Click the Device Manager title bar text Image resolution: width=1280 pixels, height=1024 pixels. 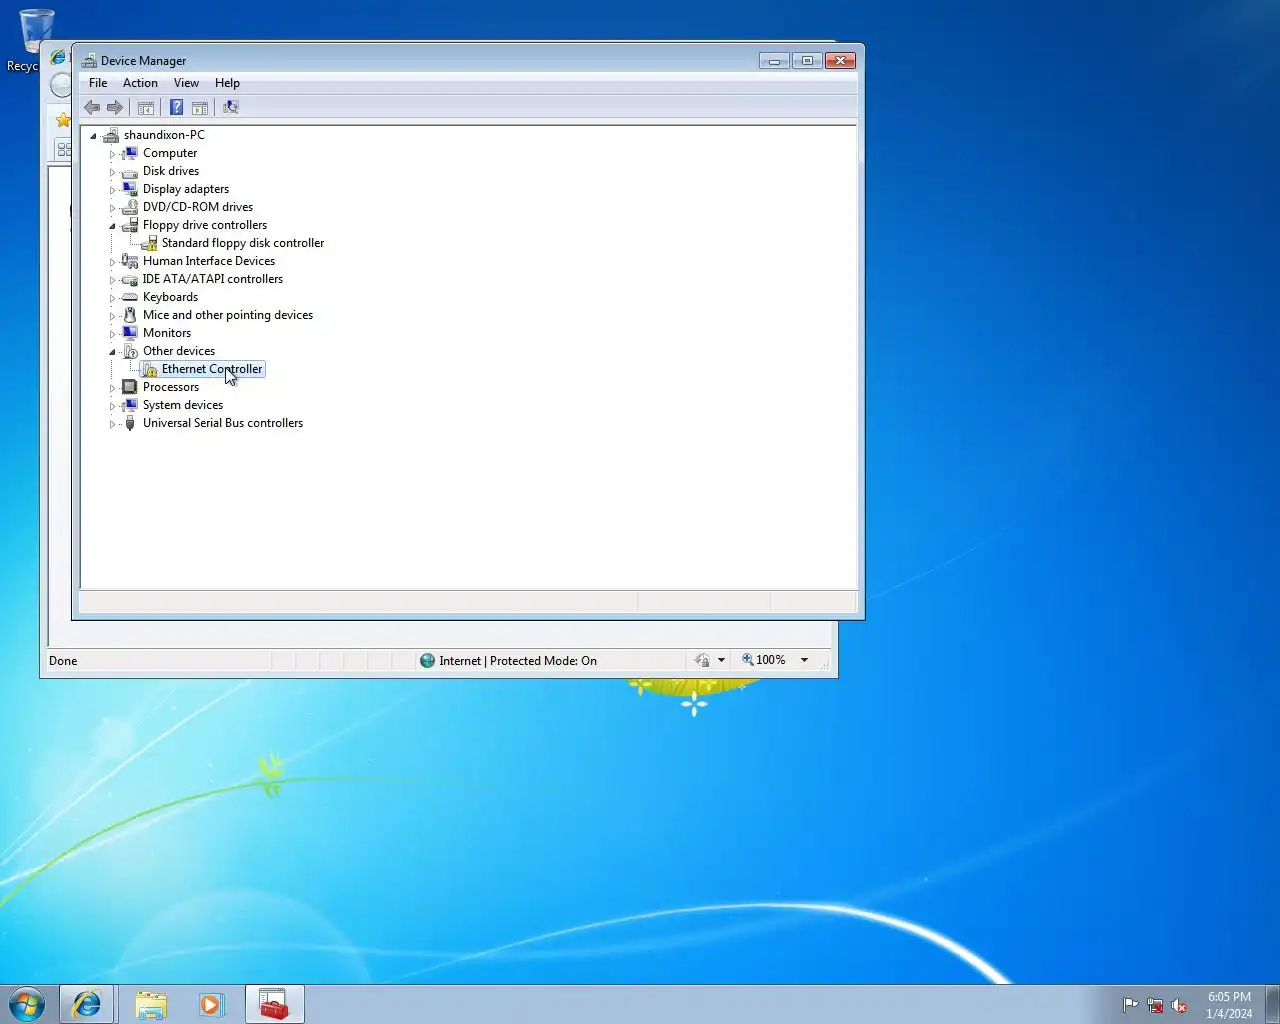(143, 61)
